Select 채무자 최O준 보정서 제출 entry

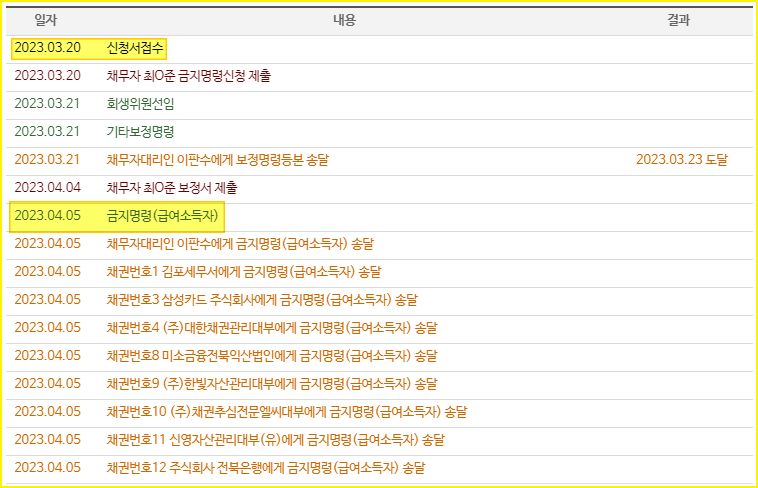172,188
